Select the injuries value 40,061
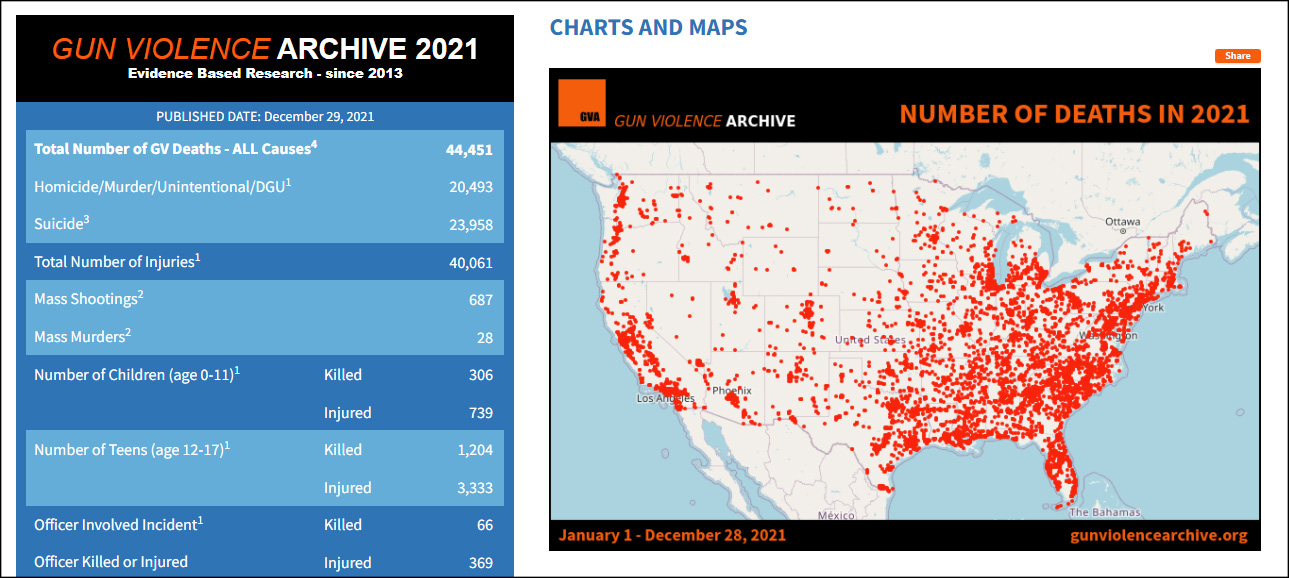 pos(471,263)
